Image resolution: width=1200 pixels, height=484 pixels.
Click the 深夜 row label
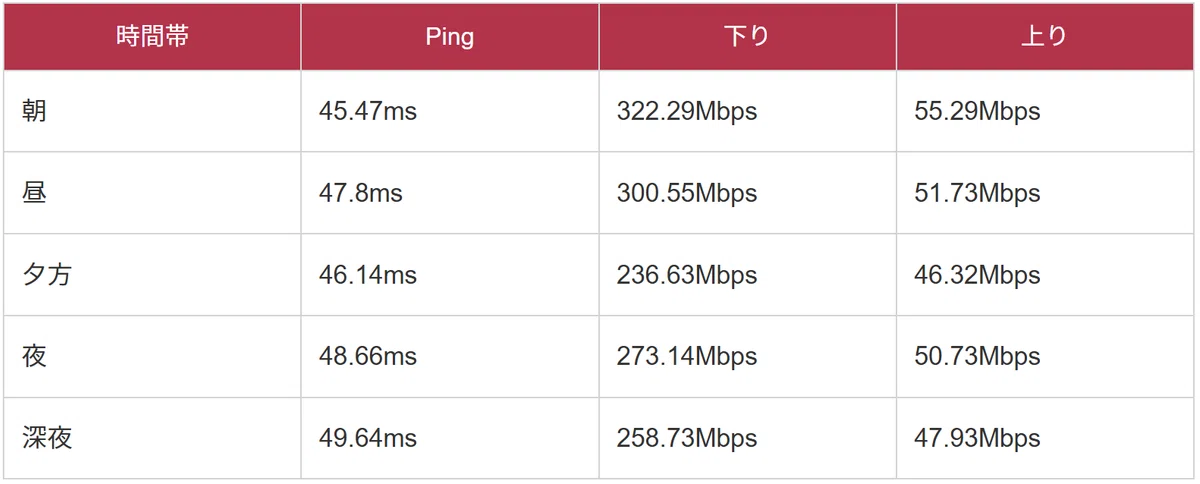tap(47, 438)
